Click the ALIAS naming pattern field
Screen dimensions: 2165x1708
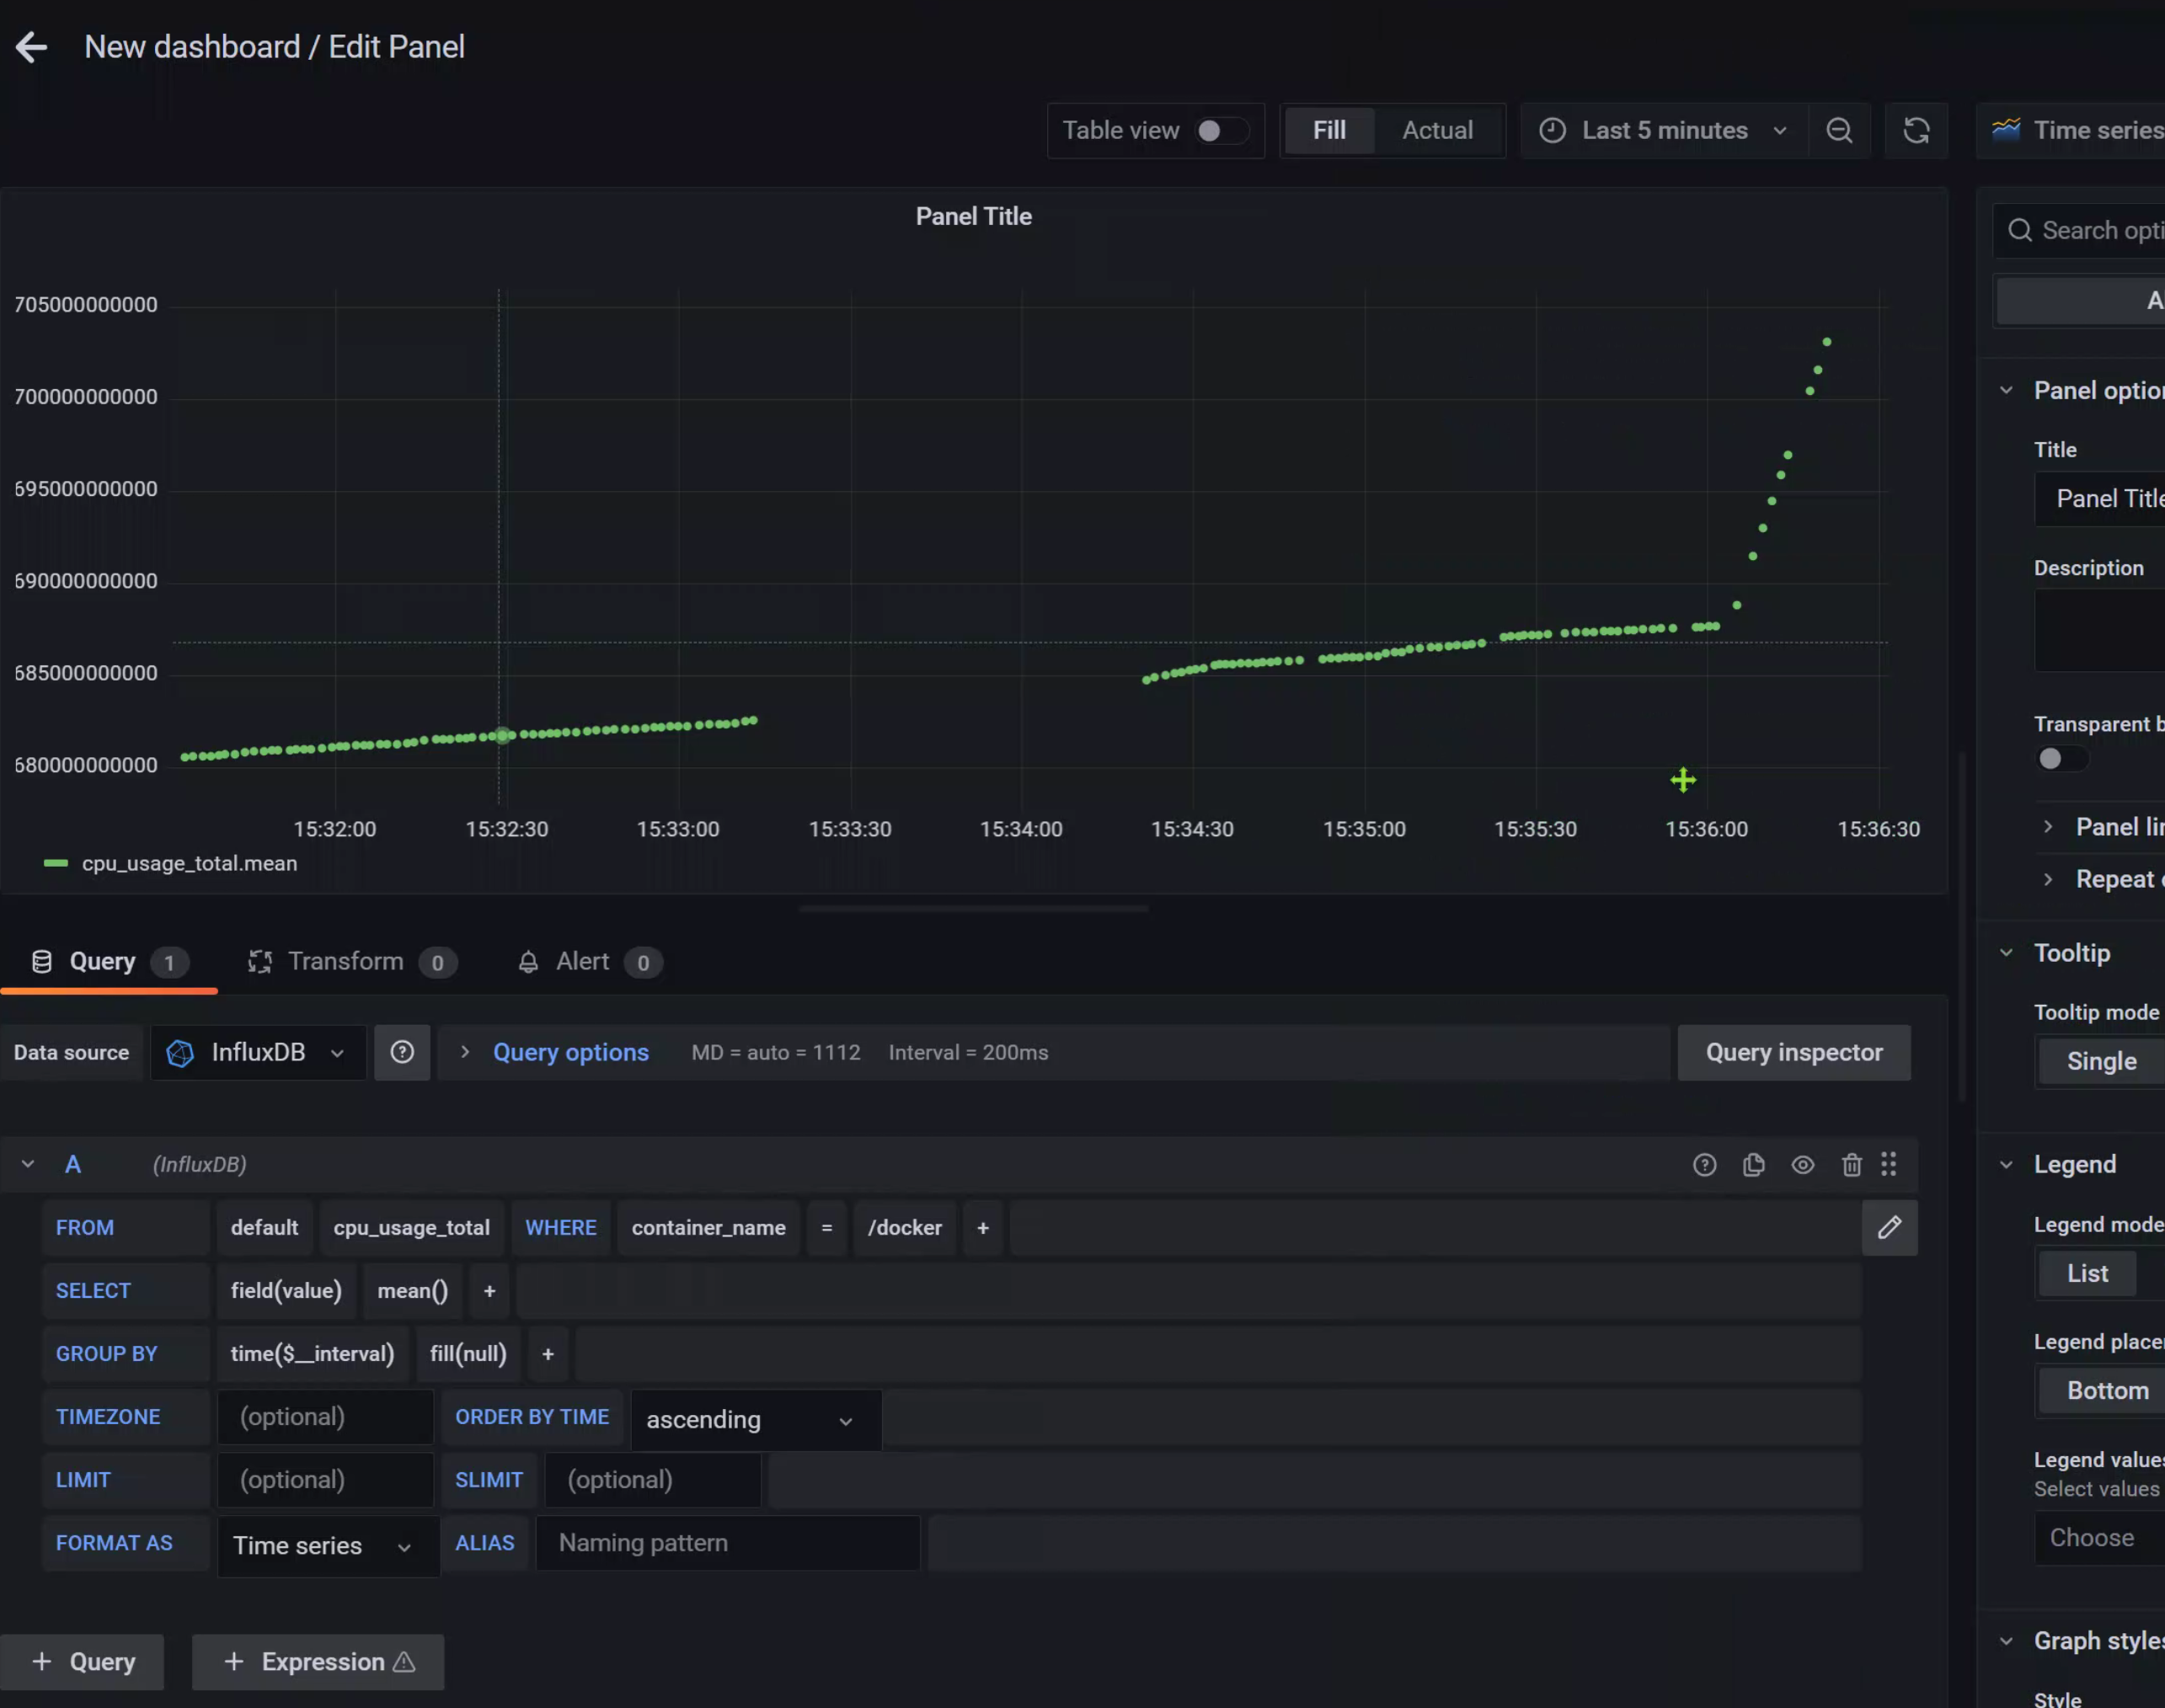tap(727, 1543)
